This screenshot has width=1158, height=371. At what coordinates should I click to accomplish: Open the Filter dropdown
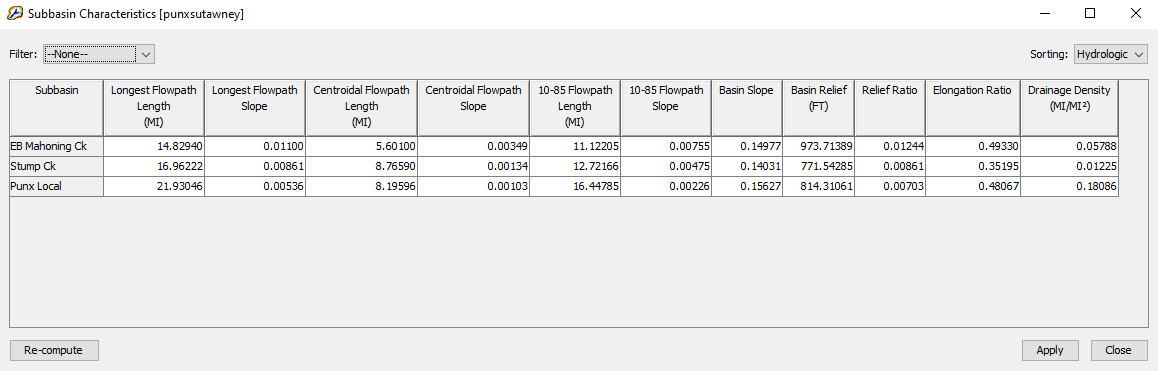tap(98, 54)
